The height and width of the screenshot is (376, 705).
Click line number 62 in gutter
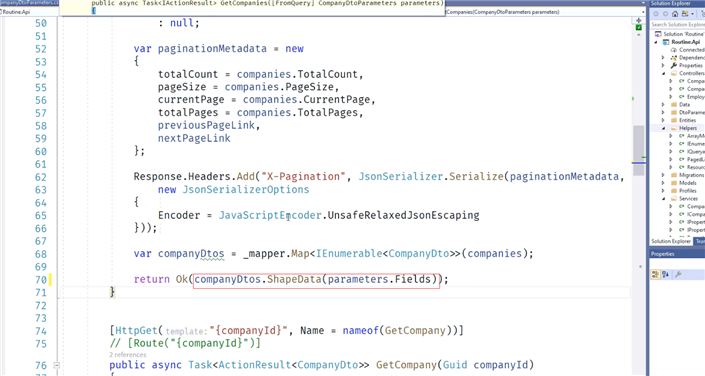pos(41,177)
